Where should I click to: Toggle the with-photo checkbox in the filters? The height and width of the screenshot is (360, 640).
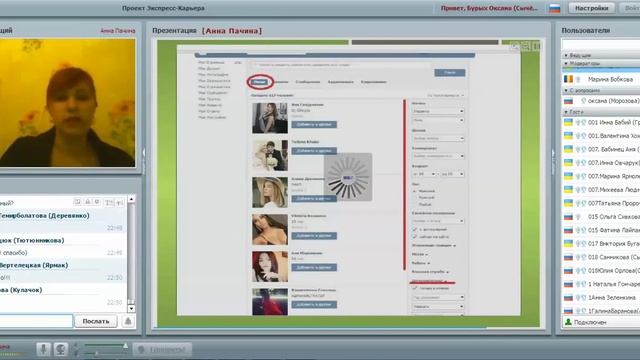click(x=415, y=229)
